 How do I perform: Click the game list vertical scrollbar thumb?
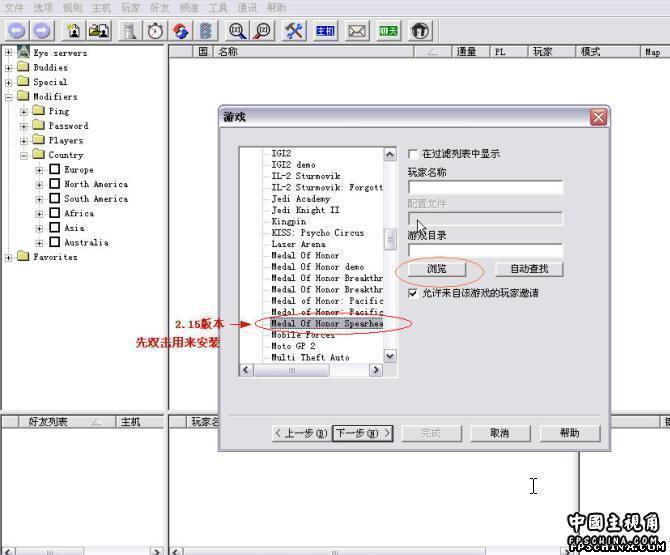(390, 239)
